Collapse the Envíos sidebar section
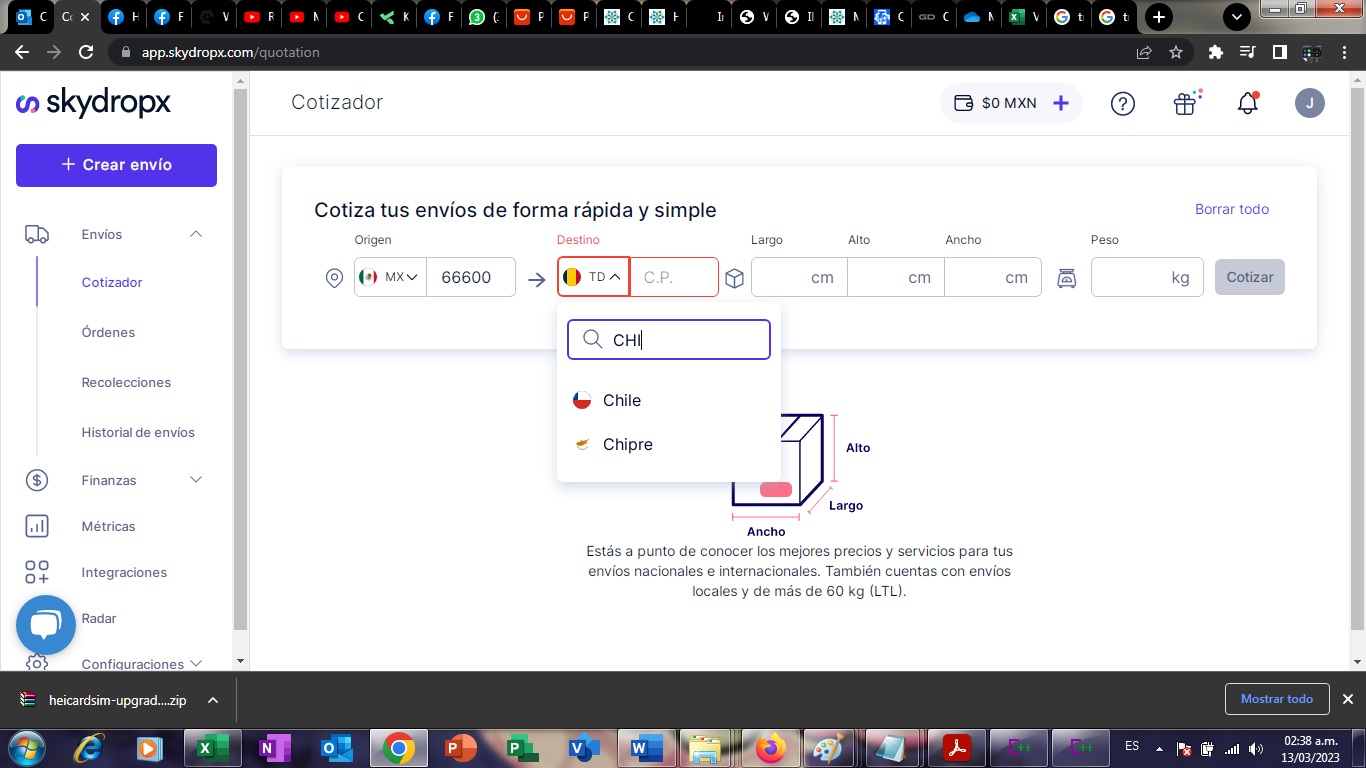Viewport: 1366px width, 768px height. point(196,234)
